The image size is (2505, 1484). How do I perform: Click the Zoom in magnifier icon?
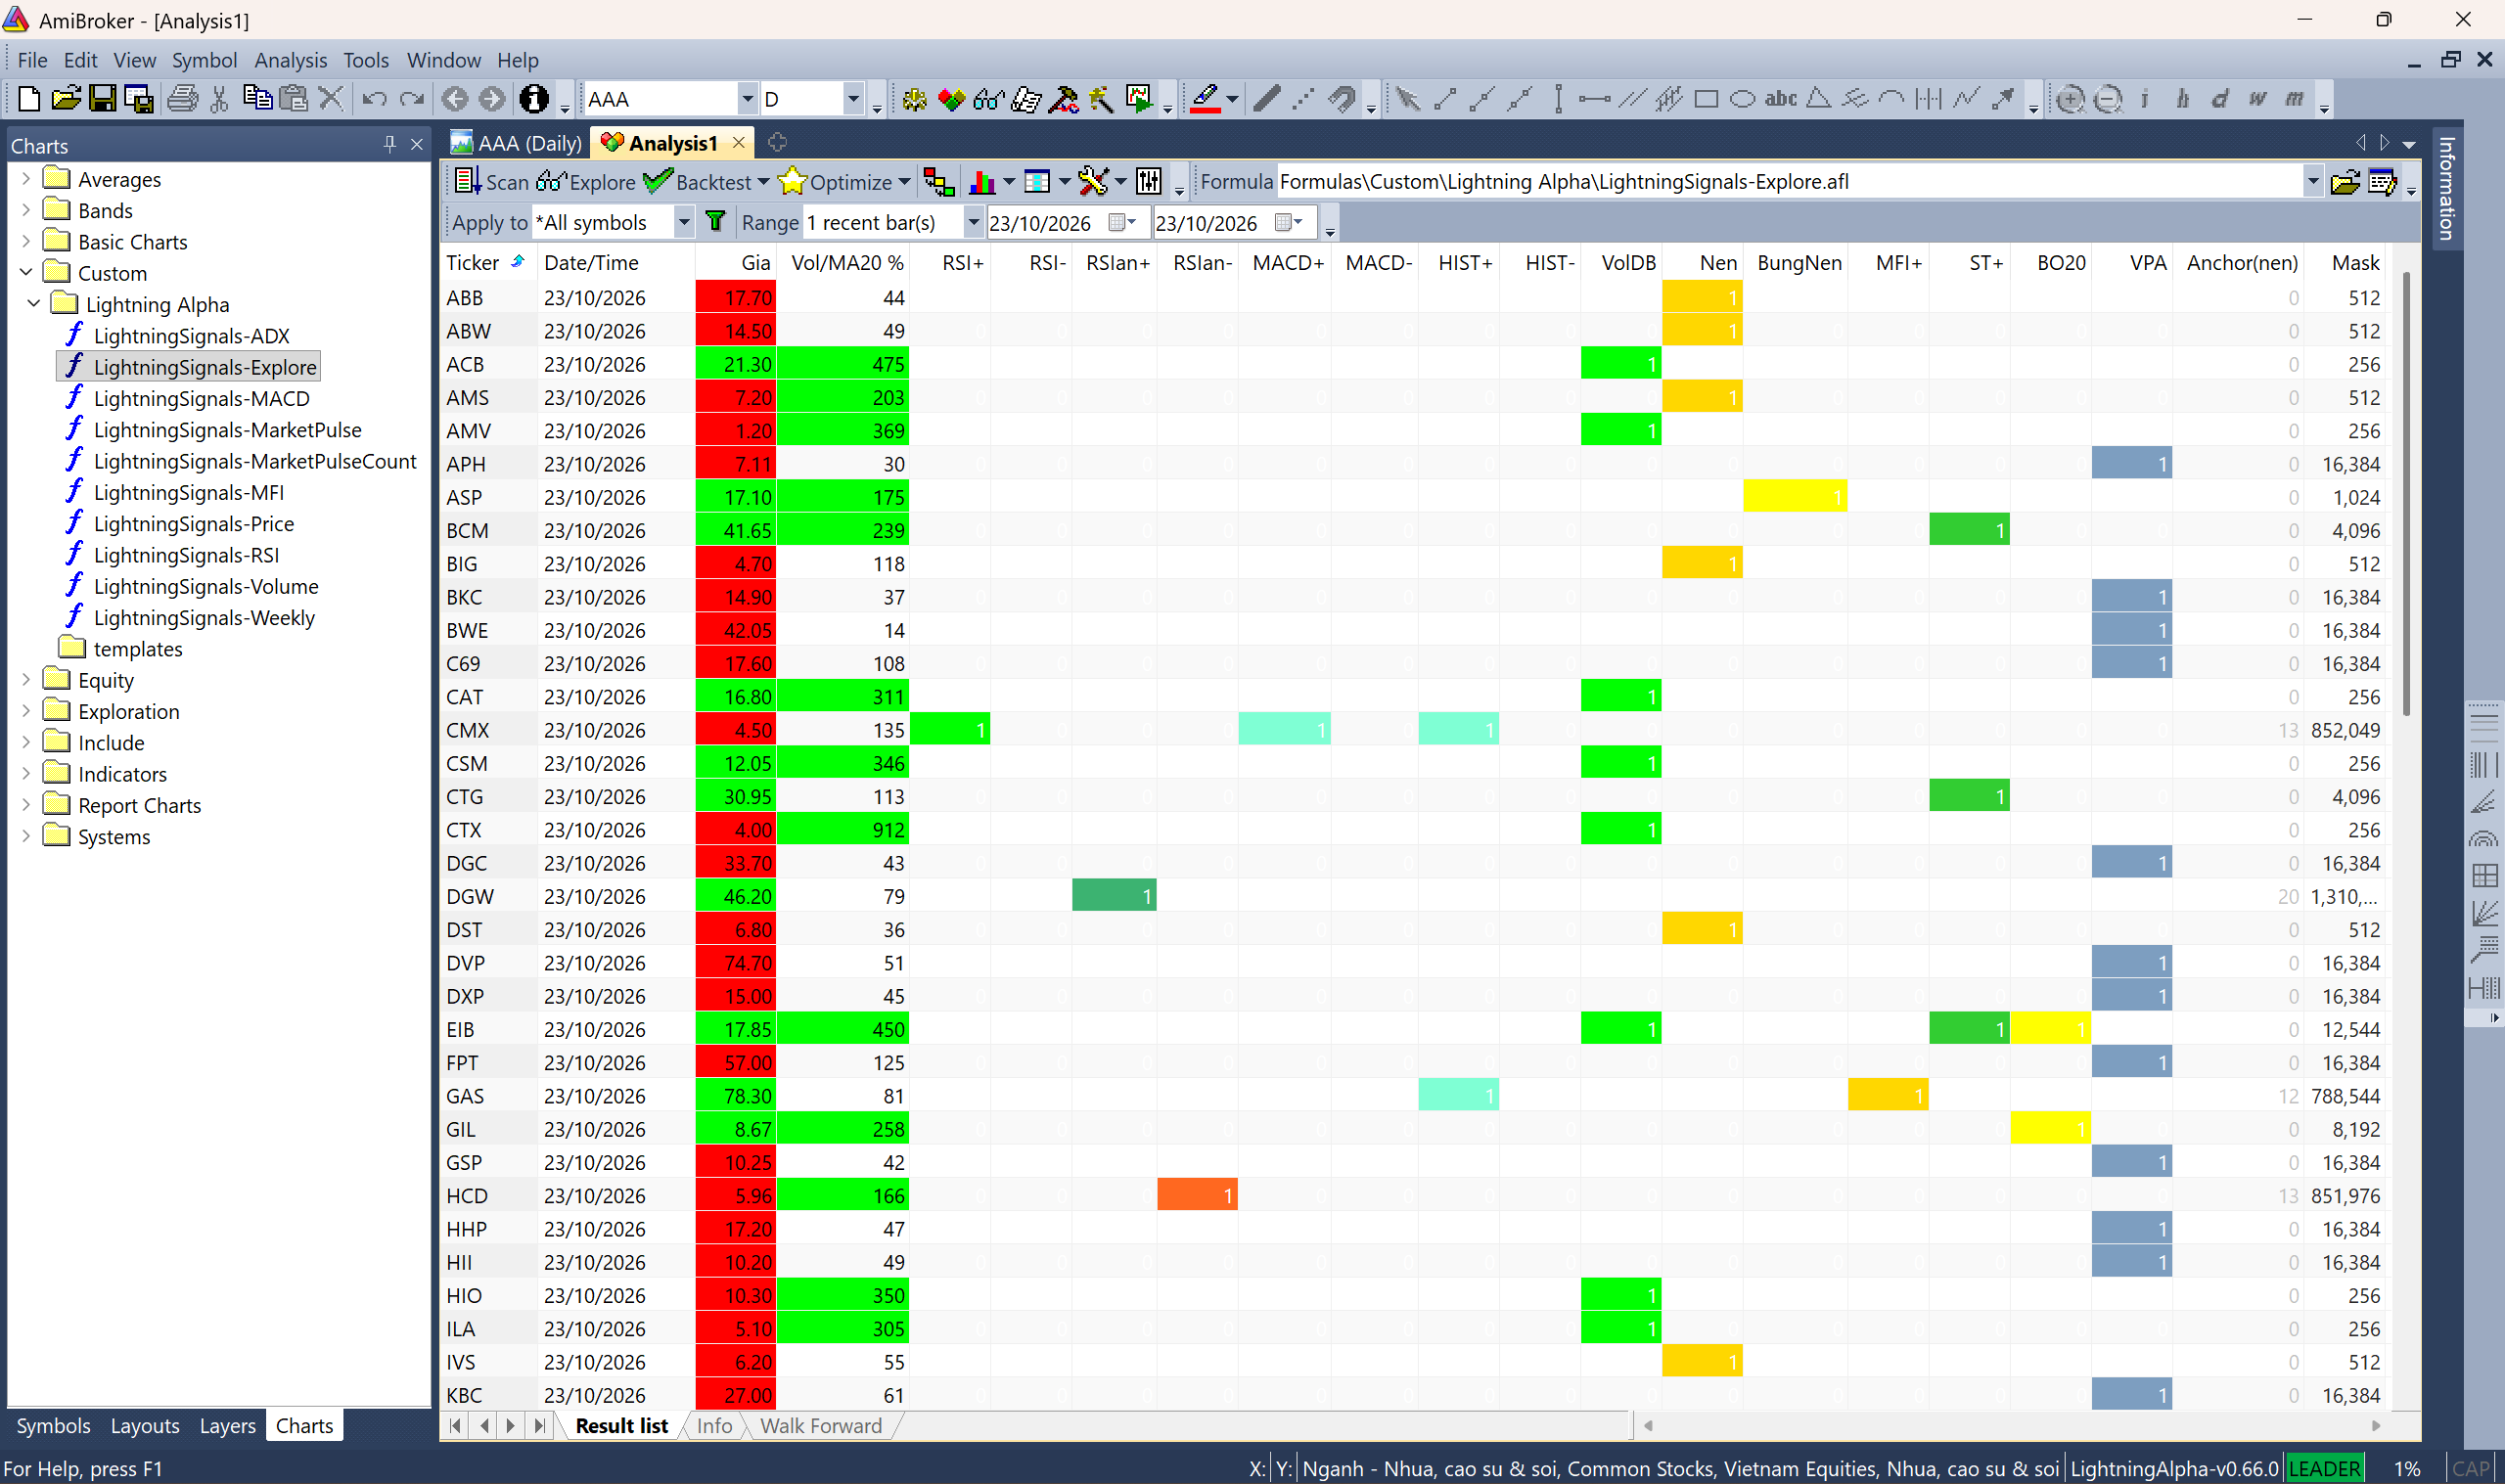(2070, 98)
